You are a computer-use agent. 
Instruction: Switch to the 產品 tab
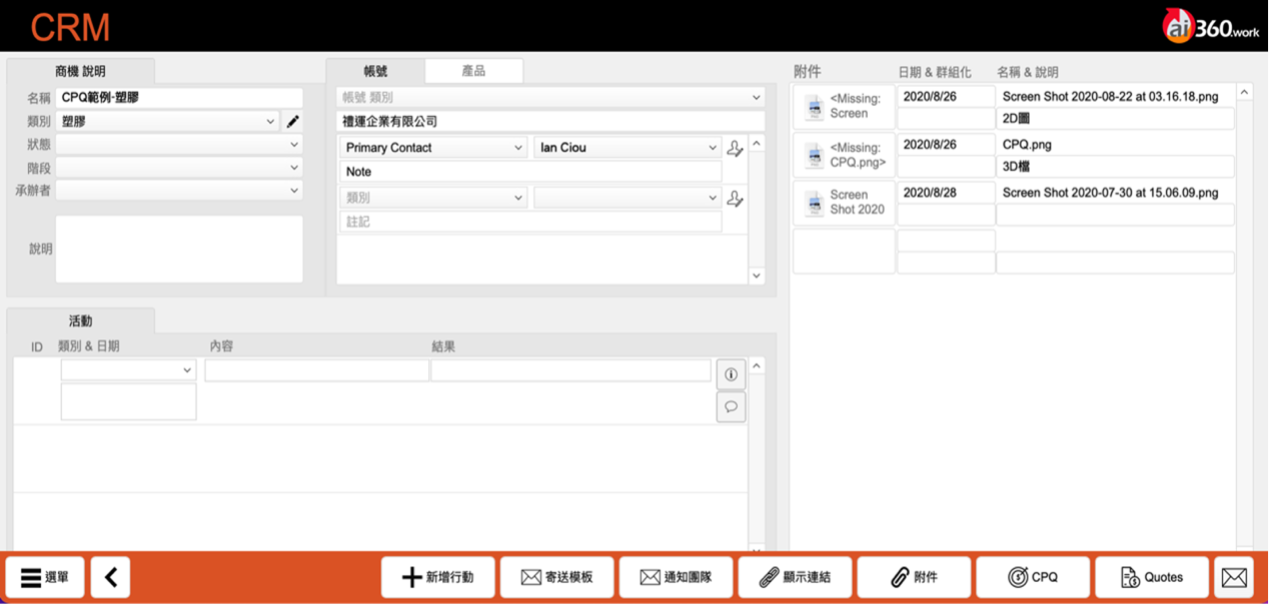tap(473, 71)
